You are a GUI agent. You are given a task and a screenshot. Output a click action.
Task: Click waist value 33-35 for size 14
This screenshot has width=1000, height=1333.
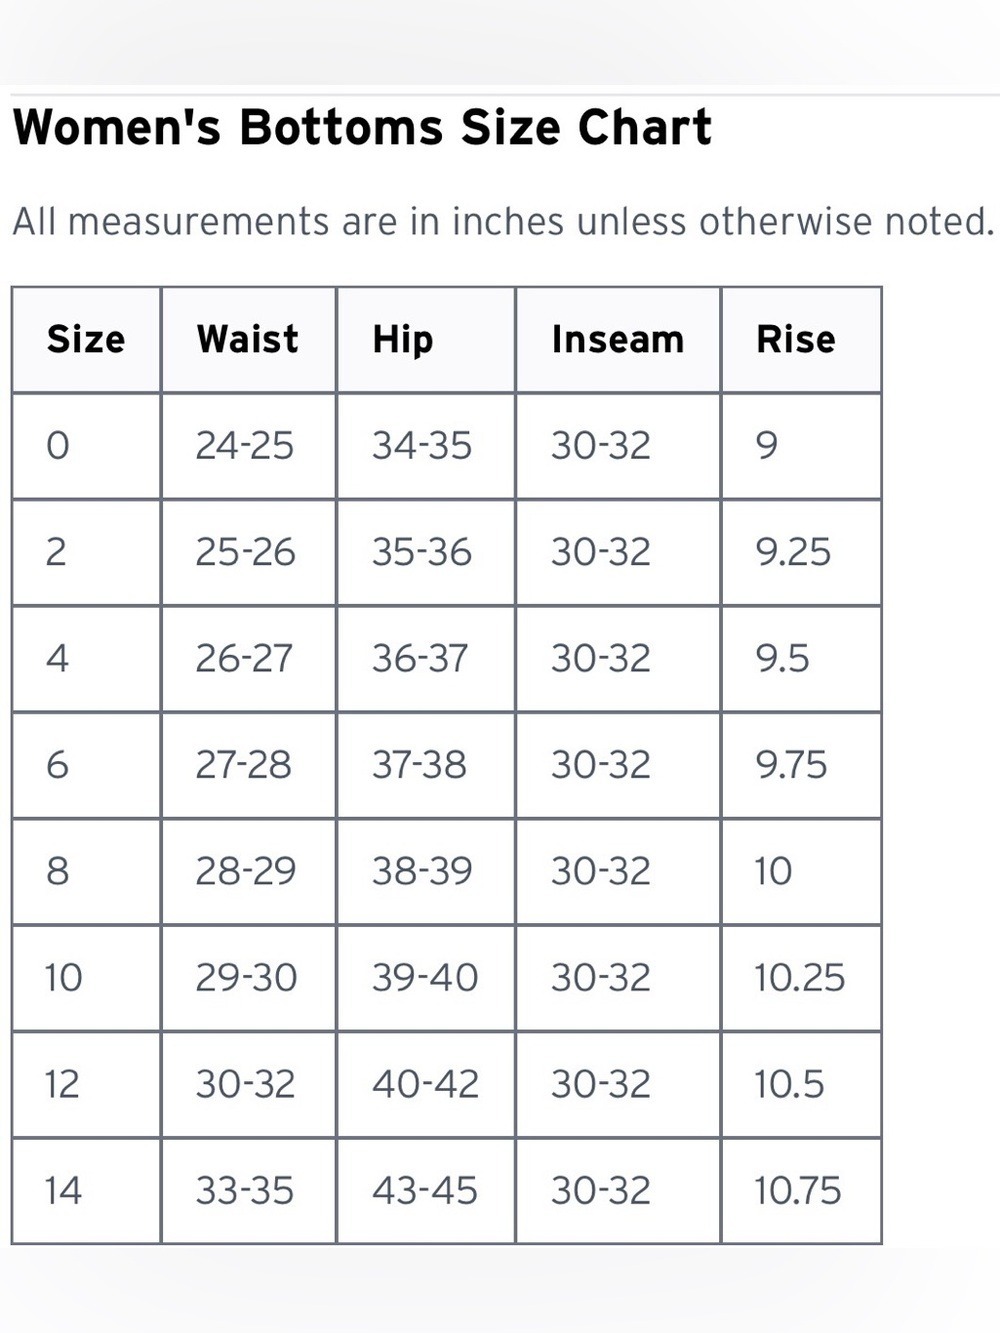(244, 1191)
